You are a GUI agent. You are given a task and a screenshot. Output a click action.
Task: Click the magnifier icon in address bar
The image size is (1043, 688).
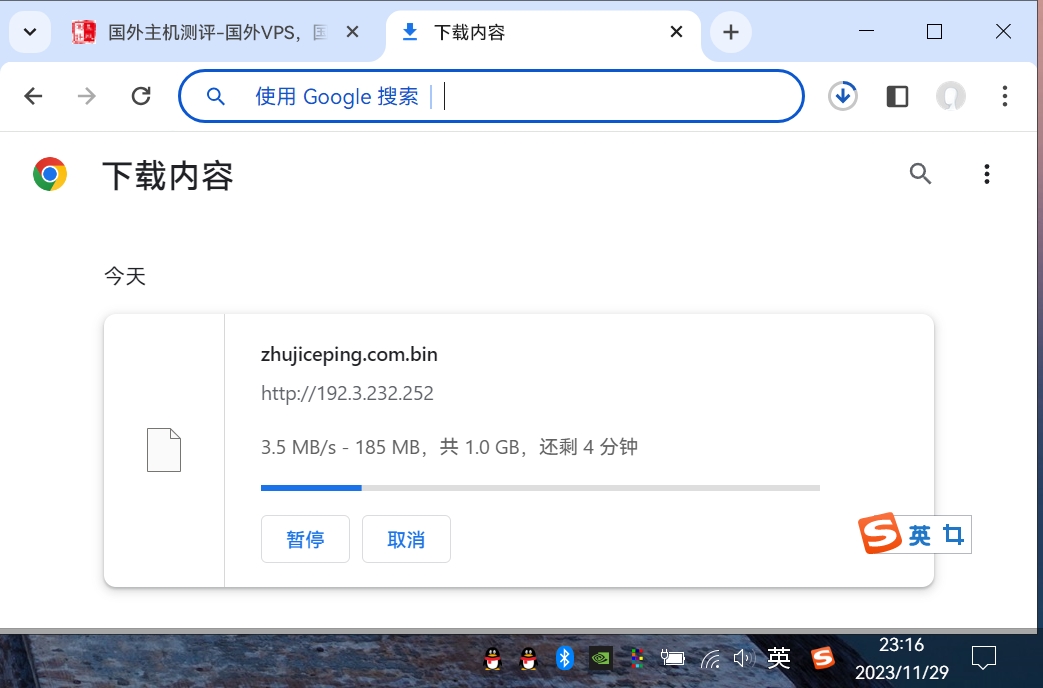point(216,97)
